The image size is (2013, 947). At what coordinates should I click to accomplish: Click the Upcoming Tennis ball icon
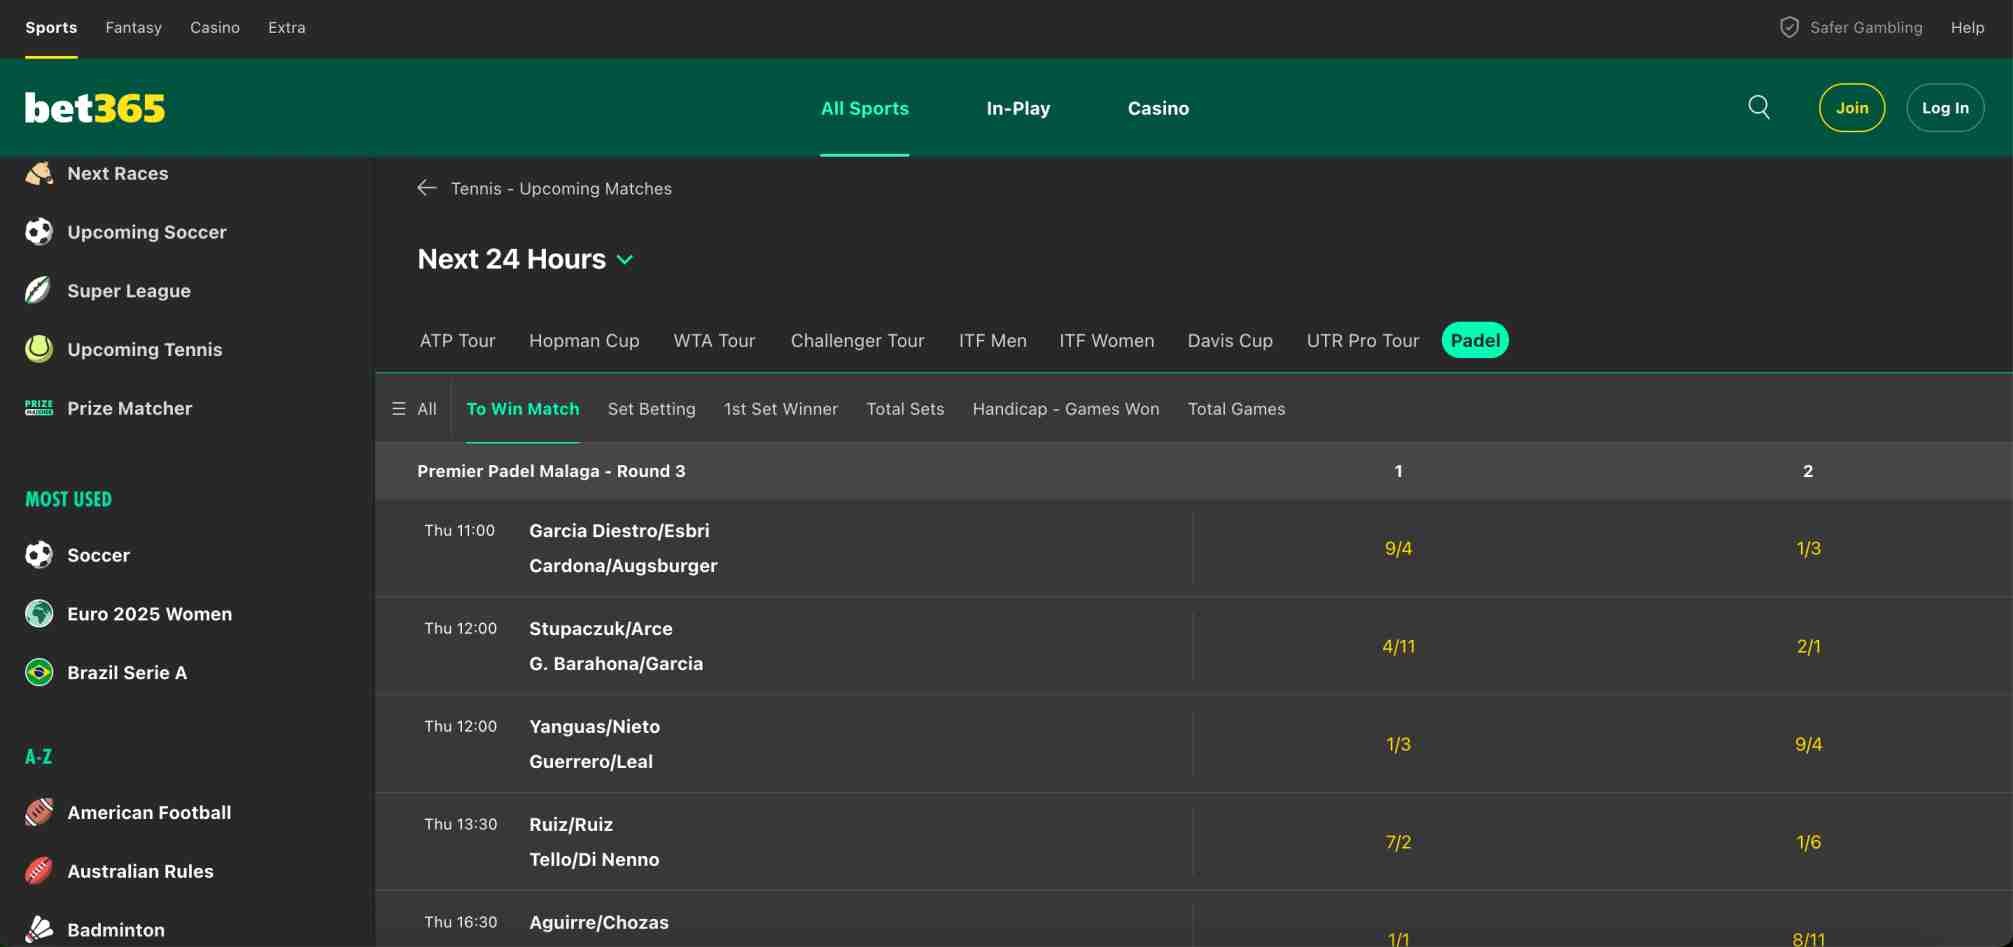pos(39,349)
